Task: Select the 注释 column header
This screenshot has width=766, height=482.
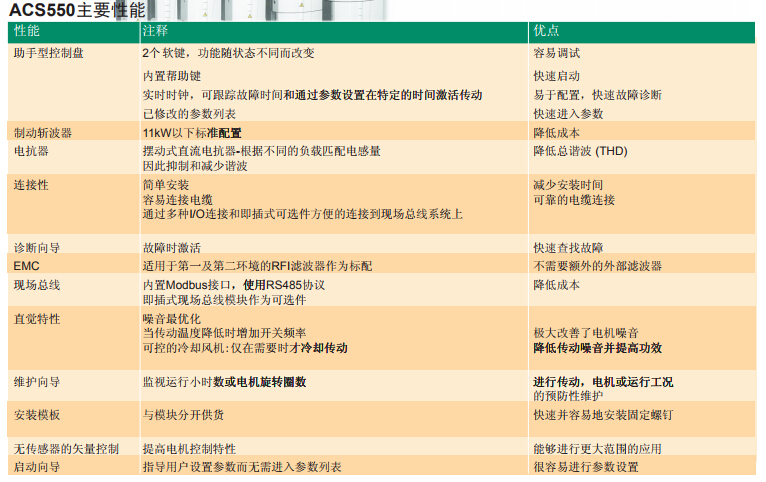Action: point(156,33)
